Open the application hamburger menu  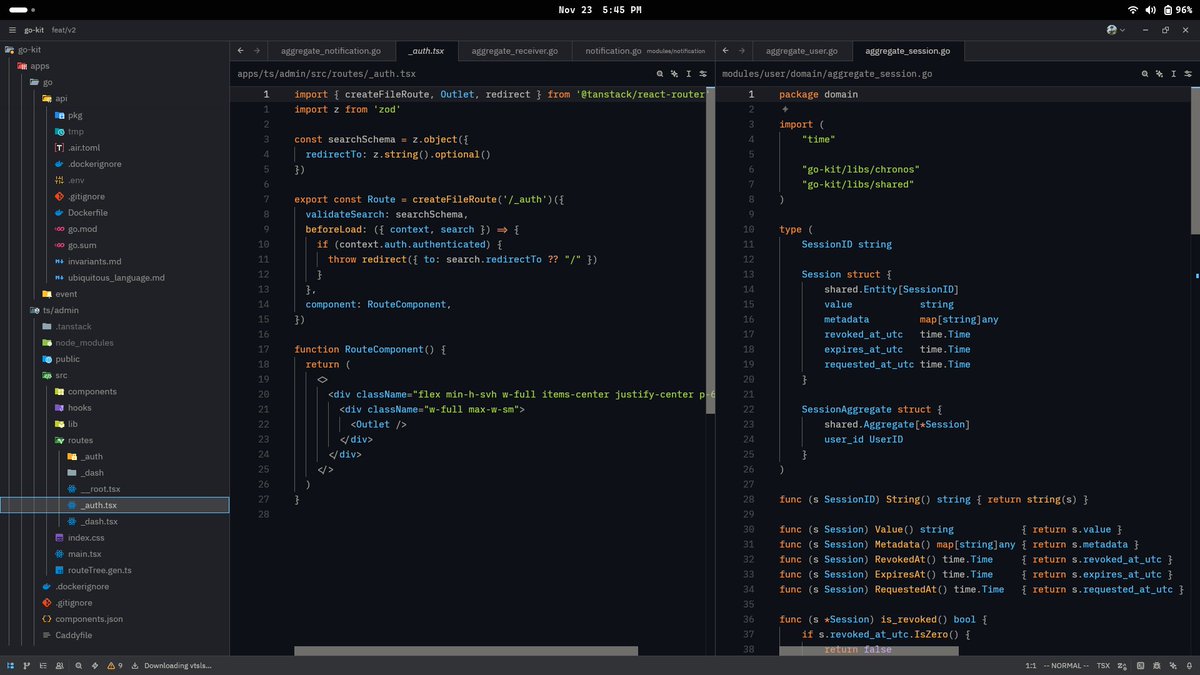[10, 30]
